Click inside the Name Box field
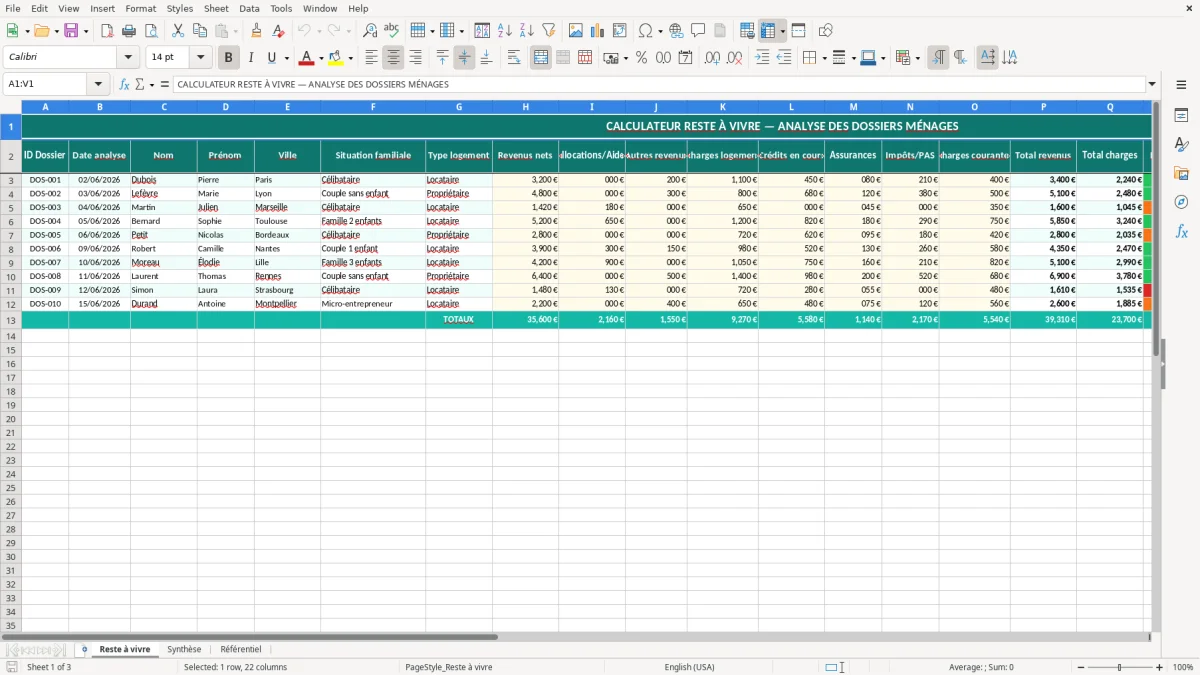 (46, 85)
